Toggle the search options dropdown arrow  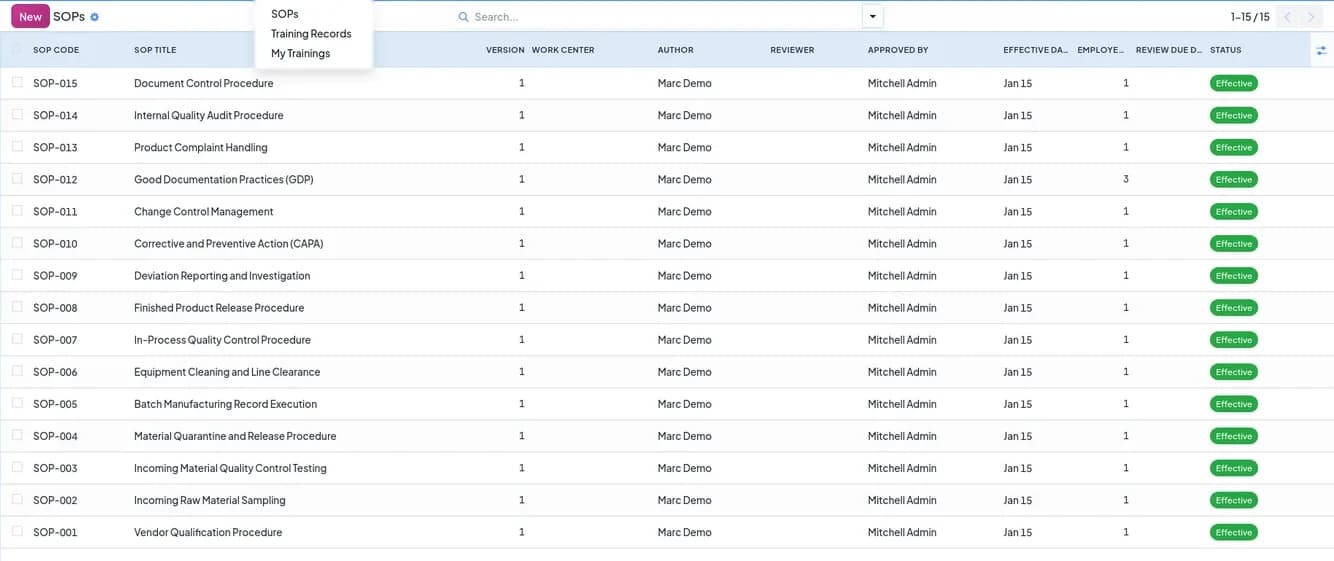873,17
